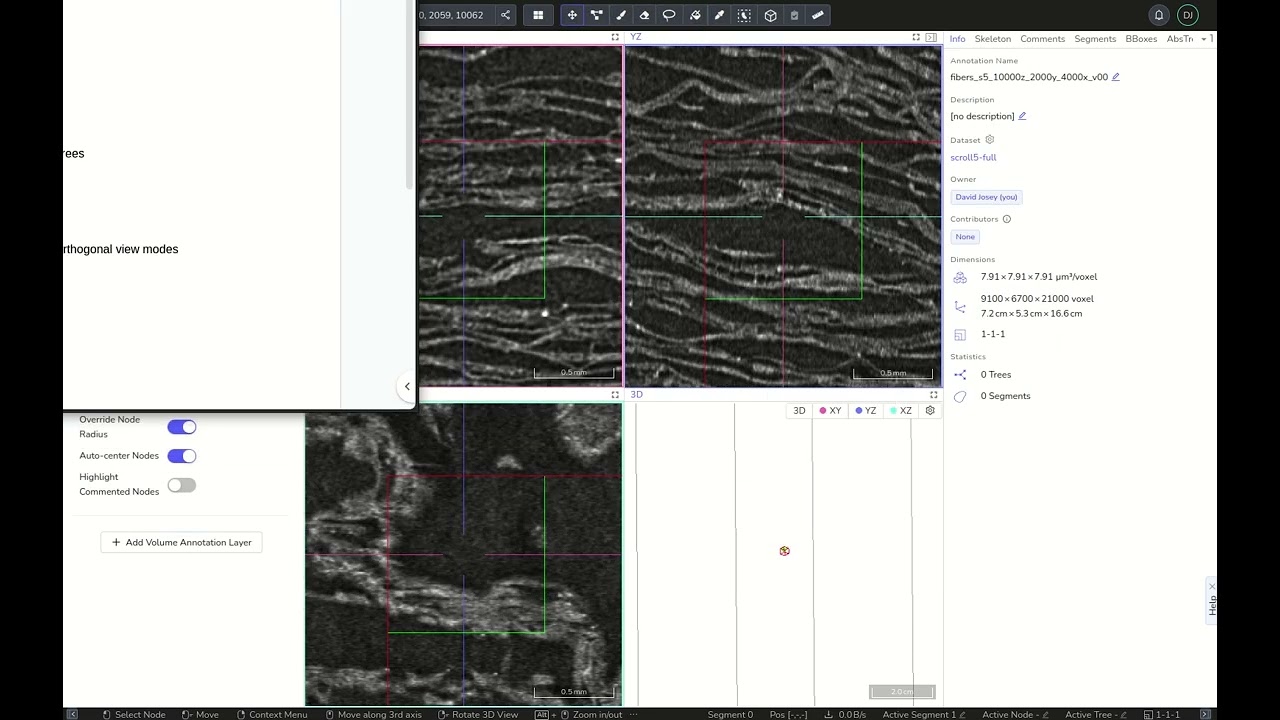
Task: Open the AbsTree tab
Action: pyautogui.click(x=1180, y=39)
